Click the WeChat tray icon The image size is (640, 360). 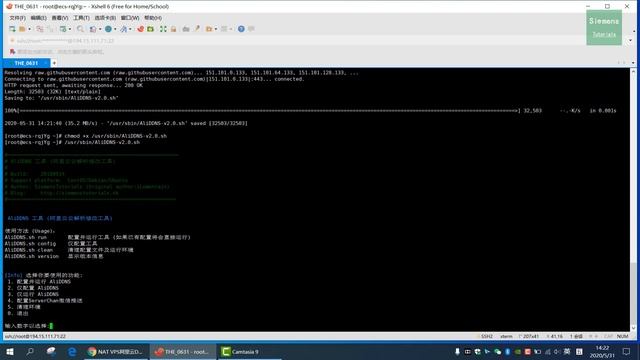[x=498, y=351]
